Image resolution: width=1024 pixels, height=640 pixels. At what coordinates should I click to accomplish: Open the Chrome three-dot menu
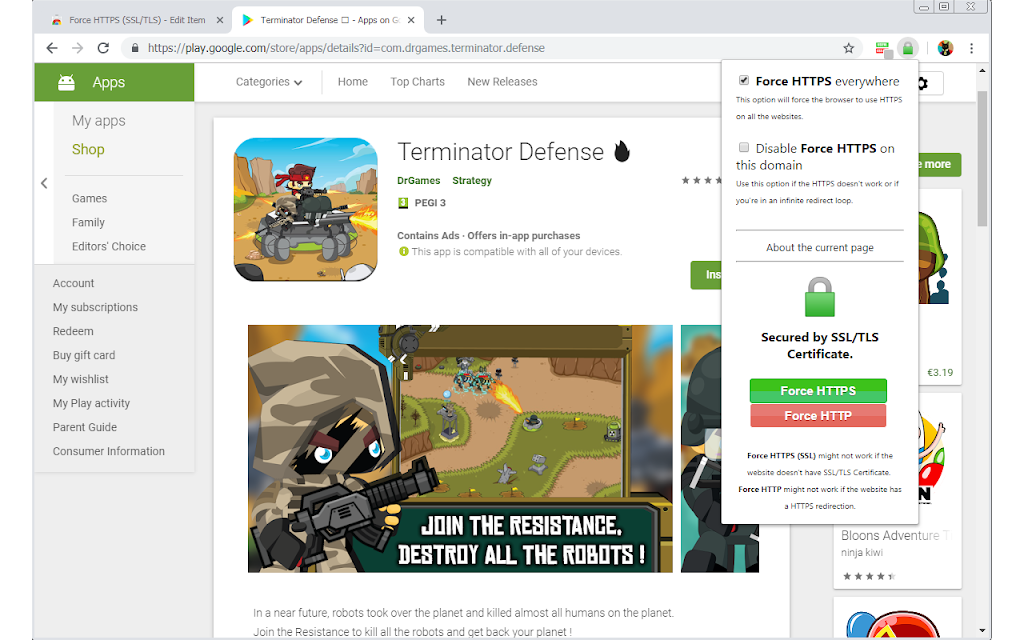point(971,48)
